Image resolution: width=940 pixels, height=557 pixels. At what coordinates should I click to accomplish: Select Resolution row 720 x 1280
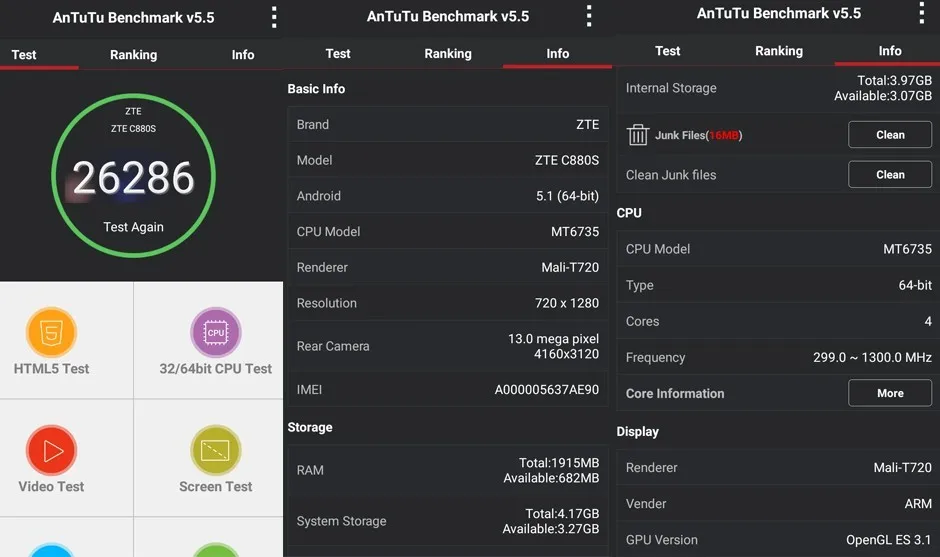coord(448,303)
